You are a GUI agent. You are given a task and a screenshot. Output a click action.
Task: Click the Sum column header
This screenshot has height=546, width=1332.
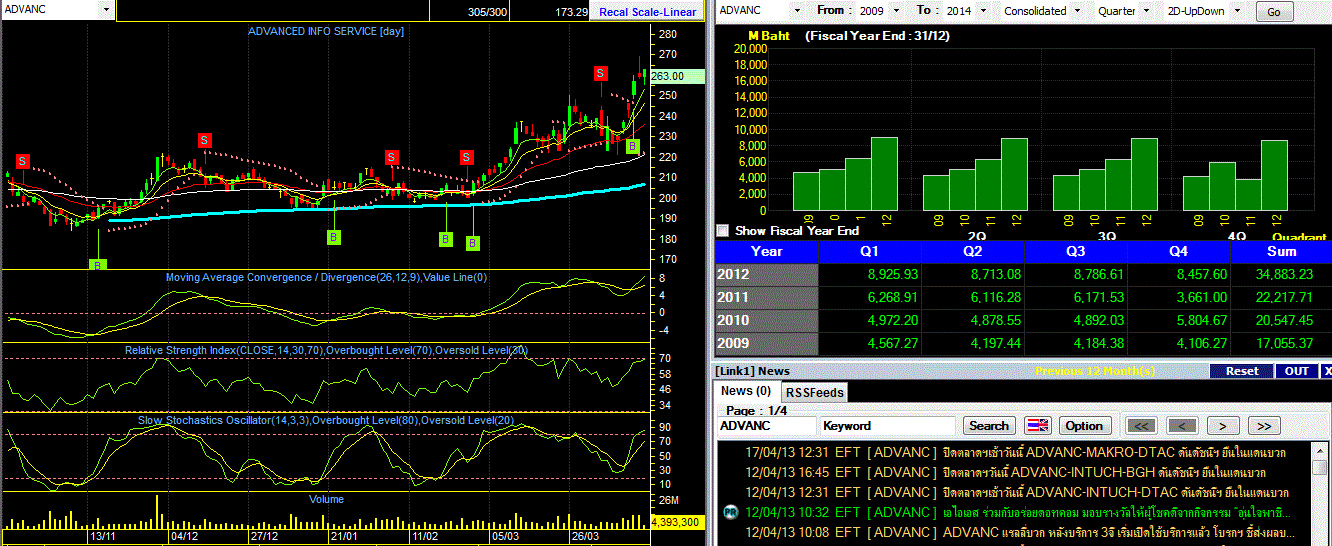1281,251
